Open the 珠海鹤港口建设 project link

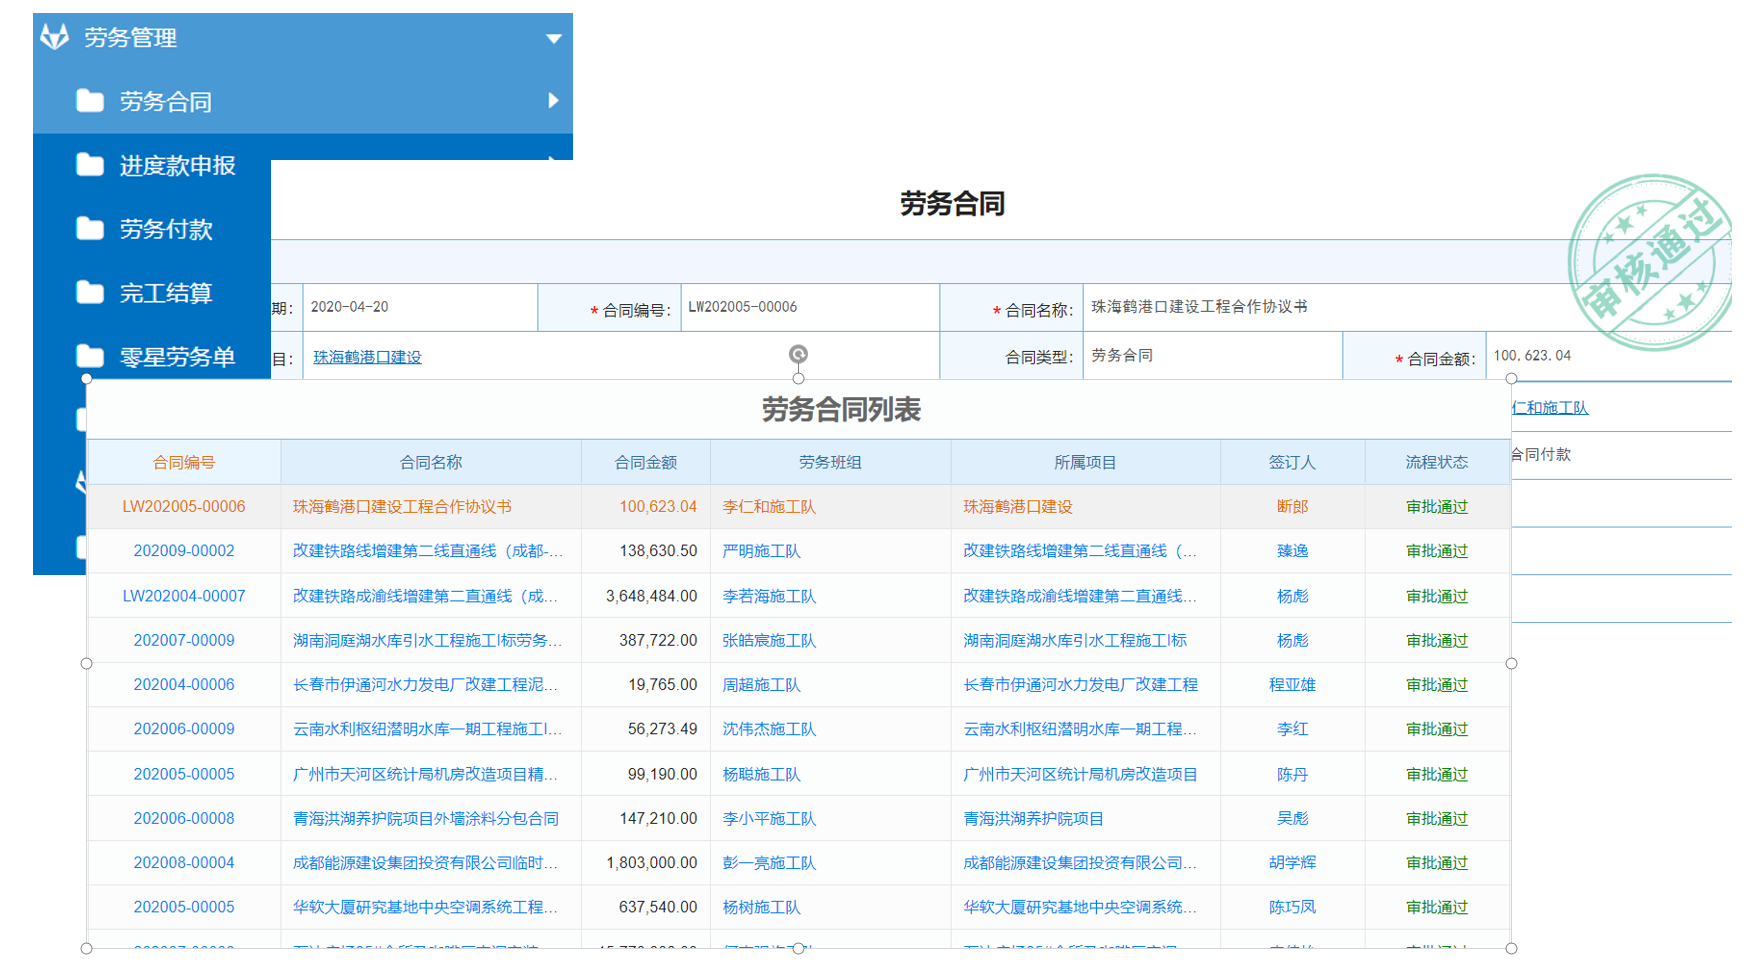coord(367,357)
